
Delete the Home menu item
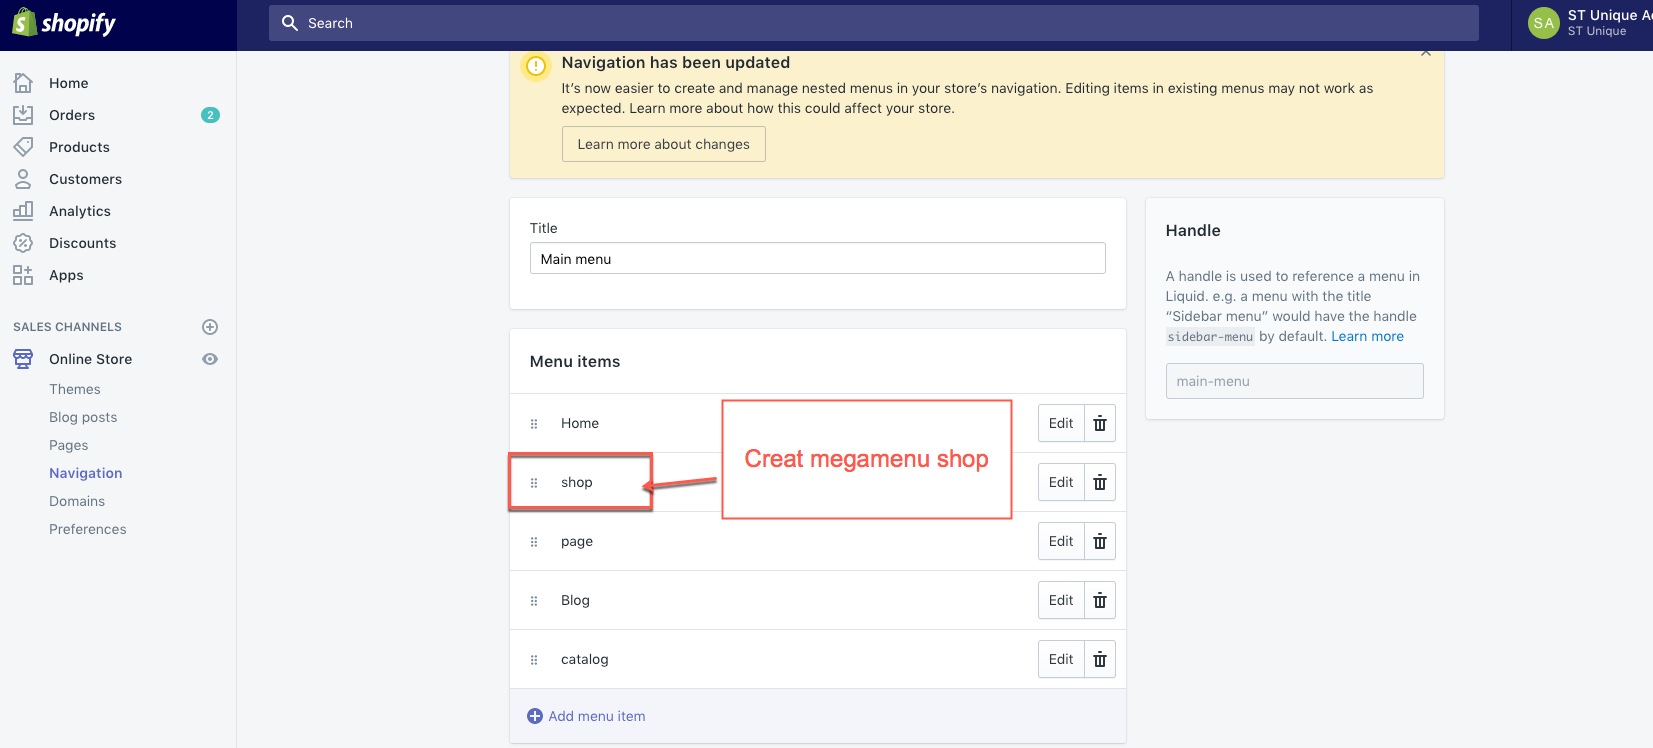click(1100, 423)
